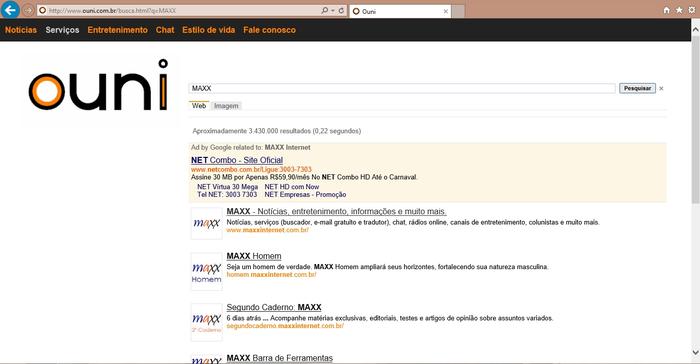Viewport: 700px width, 364px height.
Task: Click the maxx 2º Caderno thumbnail
Action: tap(206, 322)
